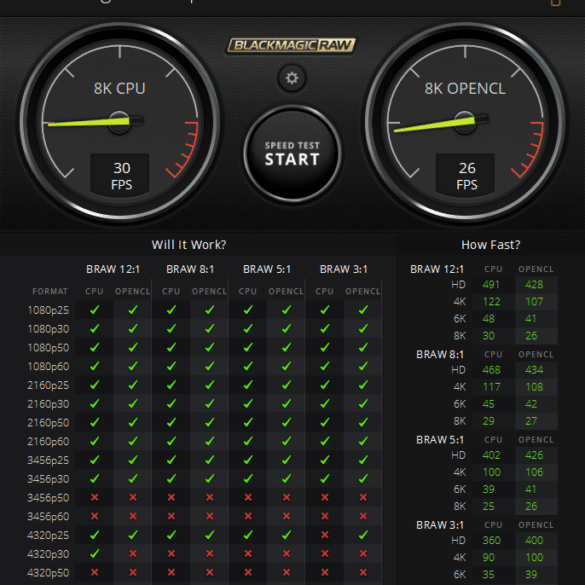Click the 4320p25 BRAW 5:1 OpenCL check mark
This screenshot has height=585, width=585.
[x=286, y=535]
